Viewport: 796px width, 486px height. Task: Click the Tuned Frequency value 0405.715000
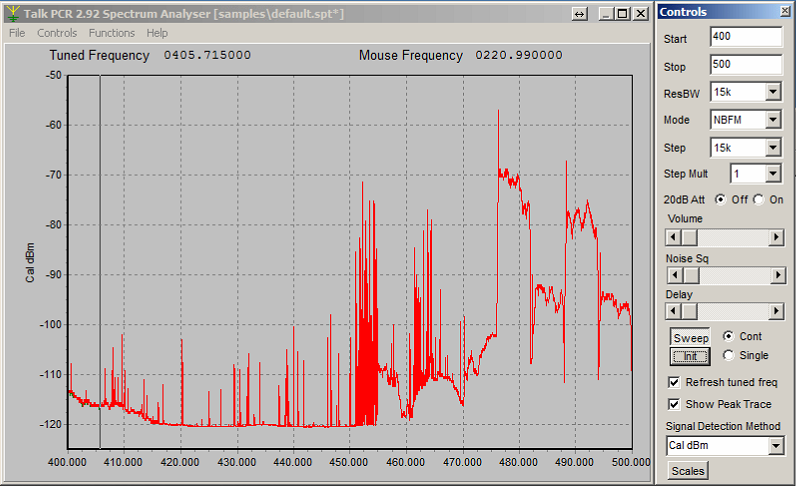[x=207, y=55]
